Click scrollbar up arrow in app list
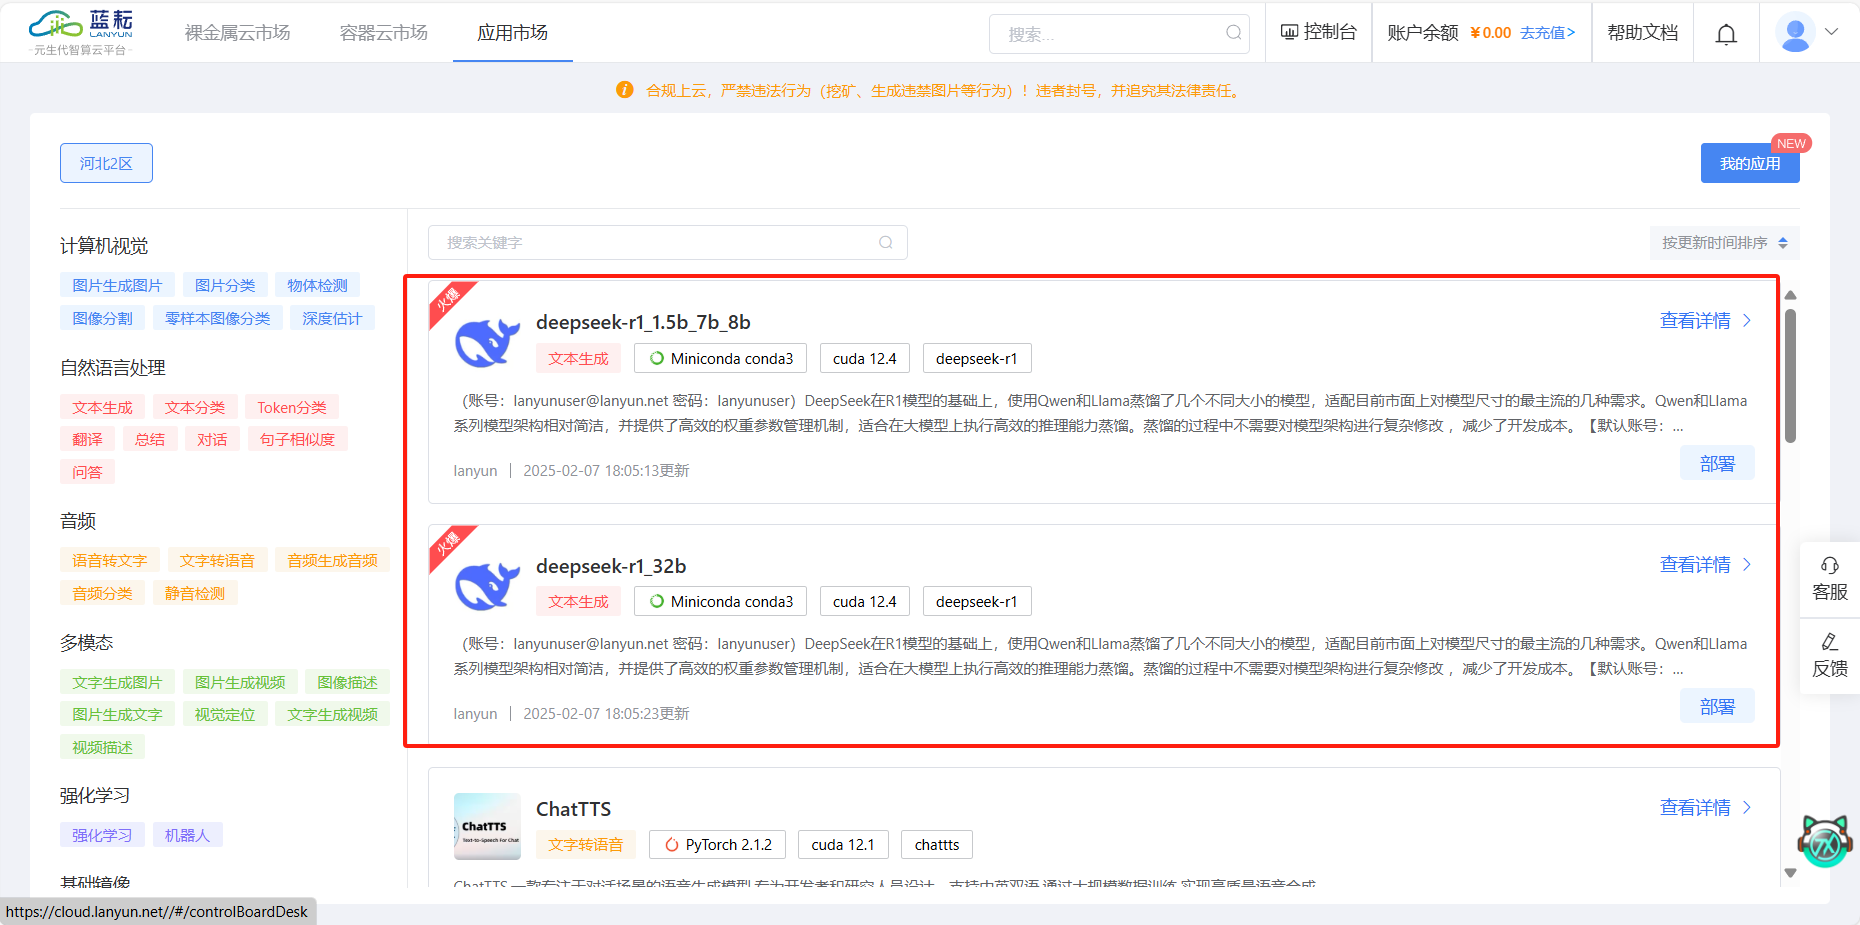The image size is (1860, 925). [1791, 295]
